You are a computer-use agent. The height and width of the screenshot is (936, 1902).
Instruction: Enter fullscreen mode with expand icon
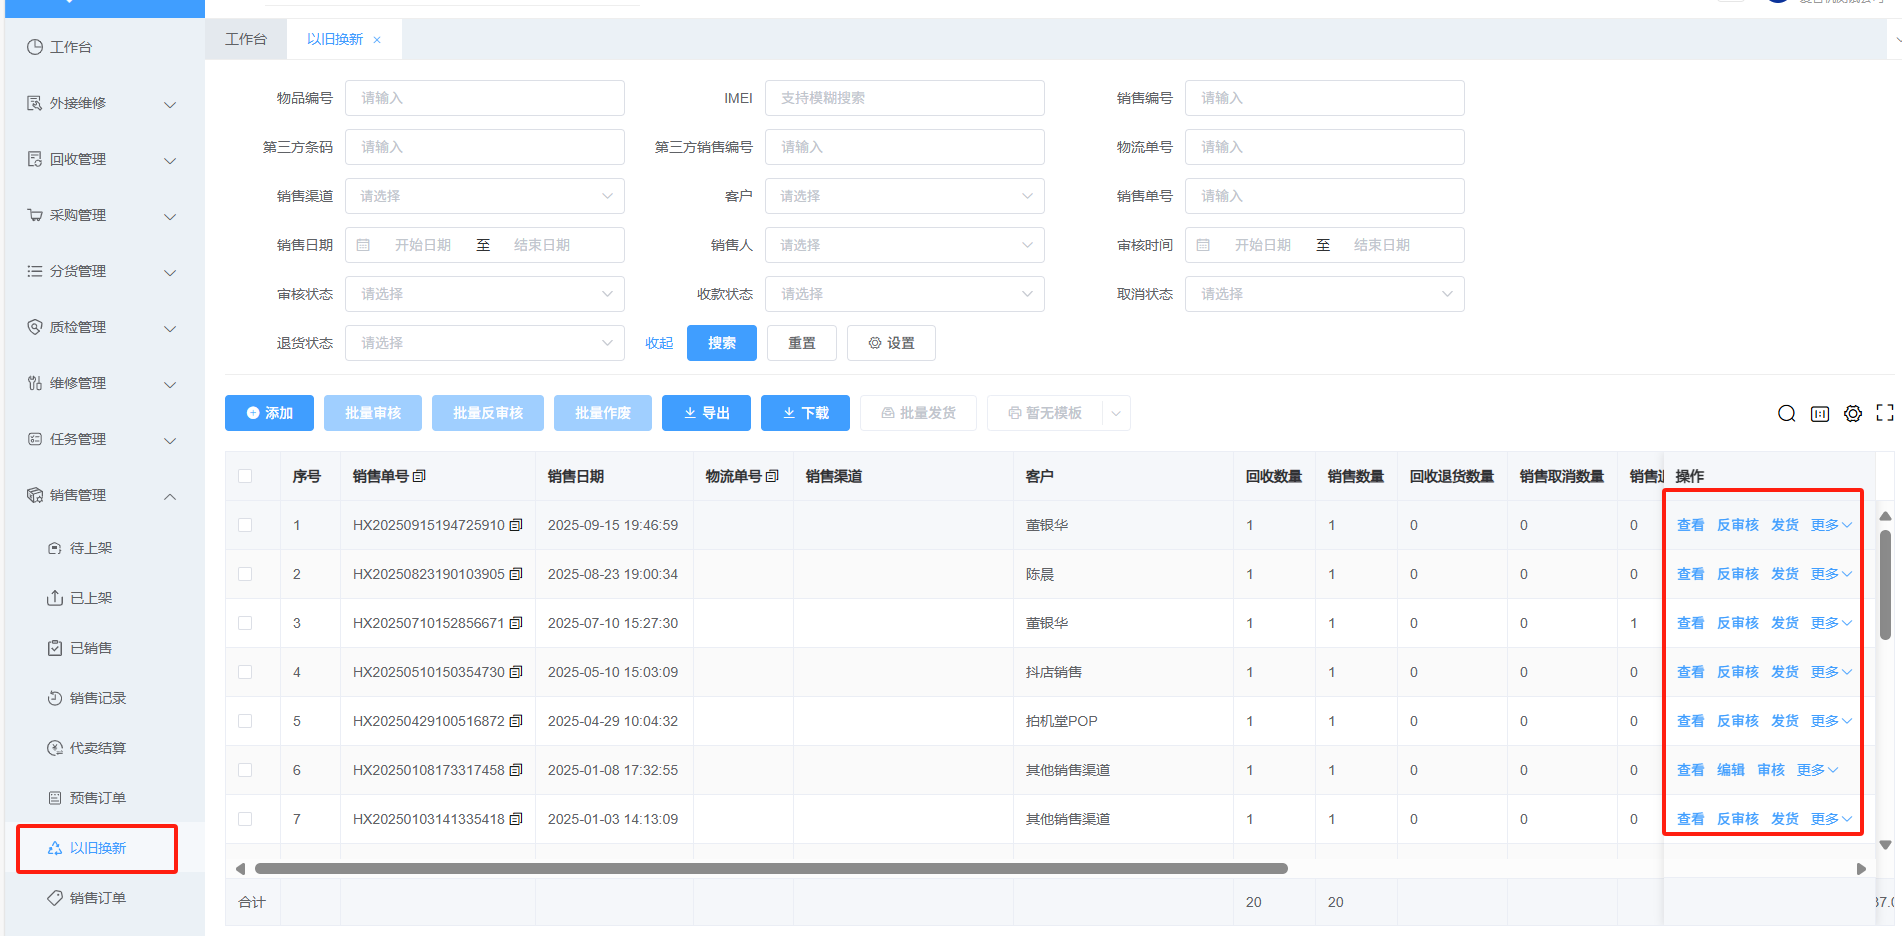pos(1885,413)
